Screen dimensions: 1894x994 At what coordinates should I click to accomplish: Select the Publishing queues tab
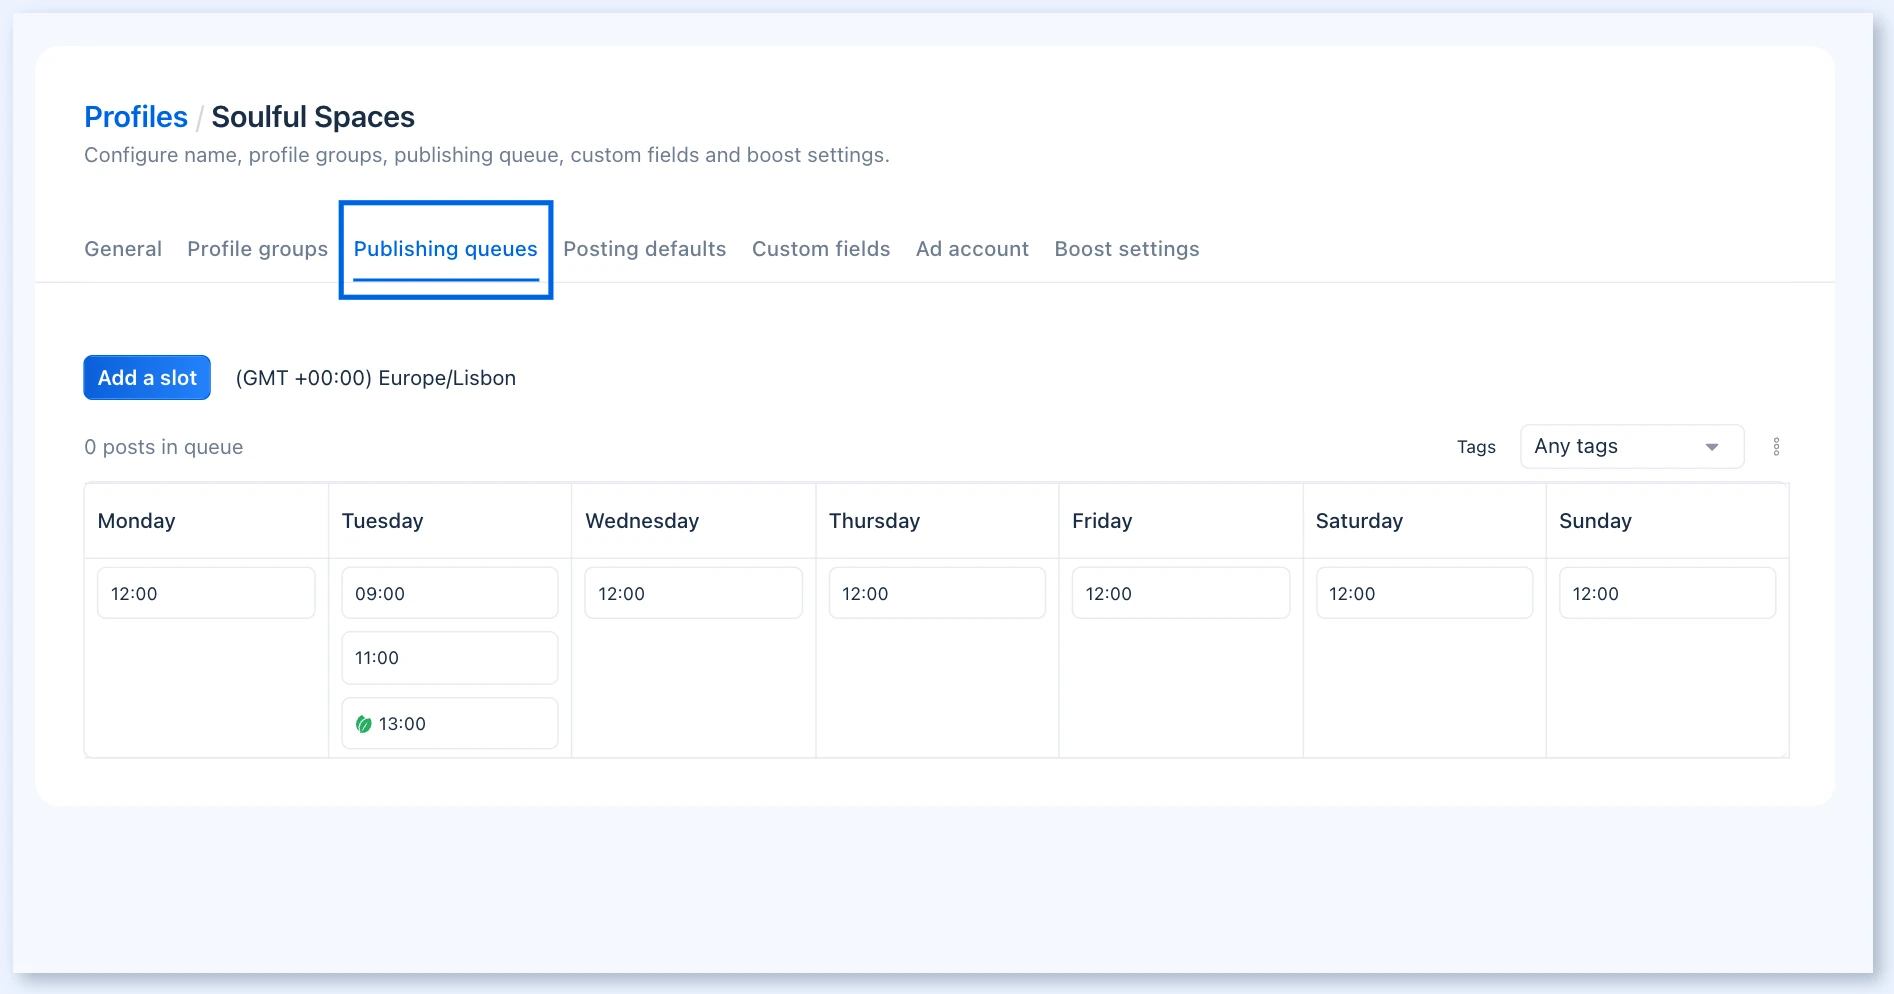pyautogui.click(x=446, y=249)
